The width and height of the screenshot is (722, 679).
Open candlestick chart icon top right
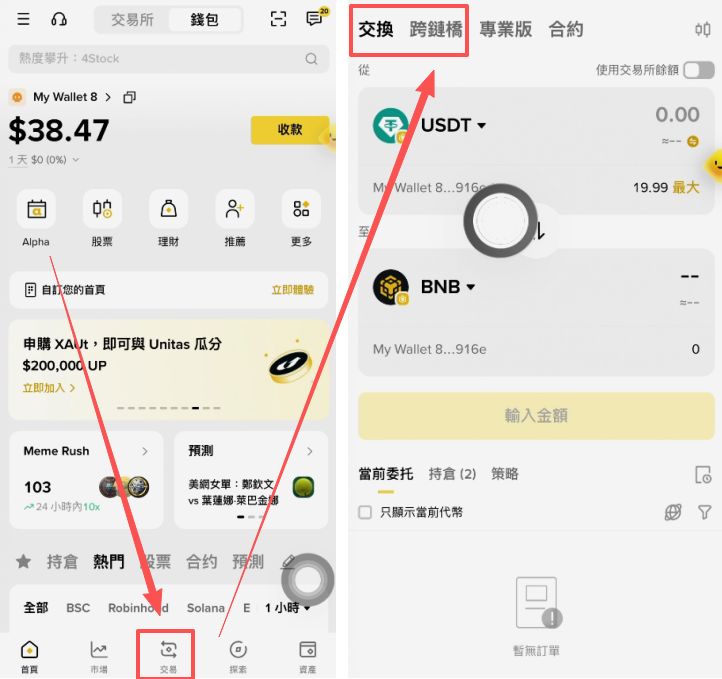(x=703, y=30)
